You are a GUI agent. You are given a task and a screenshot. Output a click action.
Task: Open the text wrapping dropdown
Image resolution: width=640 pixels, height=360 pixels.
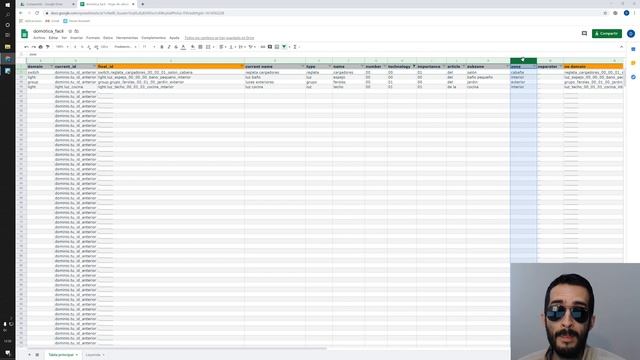point(242,47)
